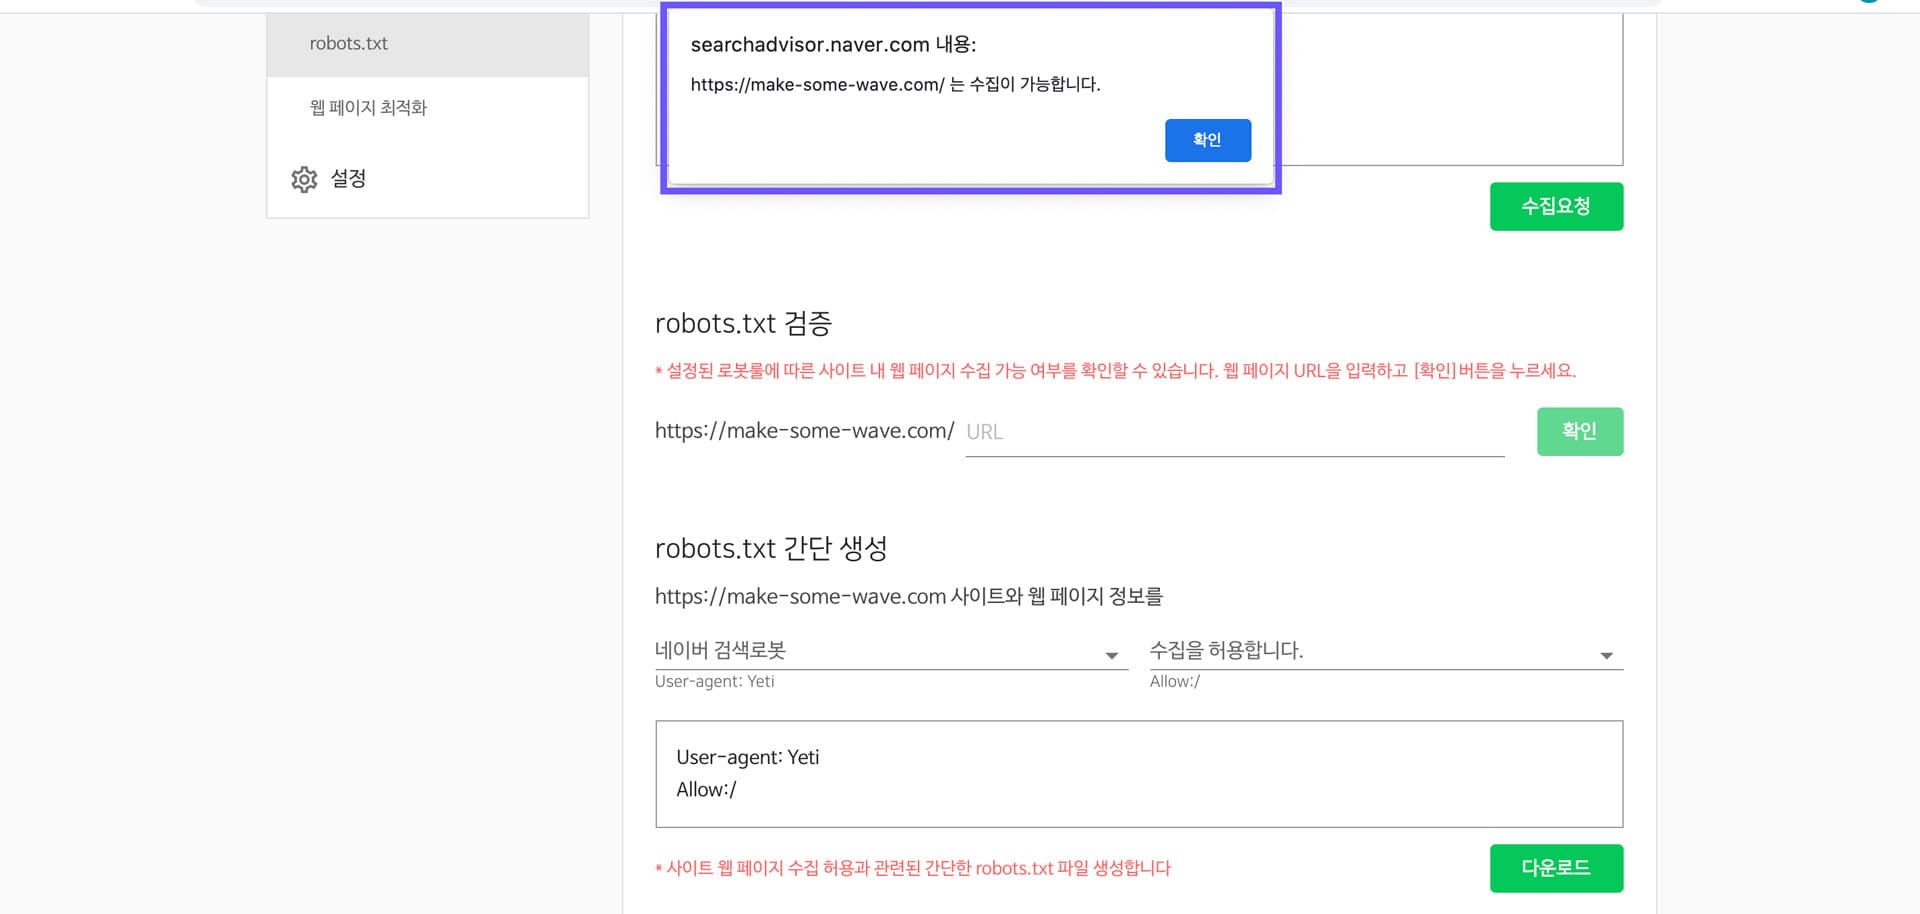
Task: Focus the URL input field for robots.txt validation
Action: point(1230,431)
